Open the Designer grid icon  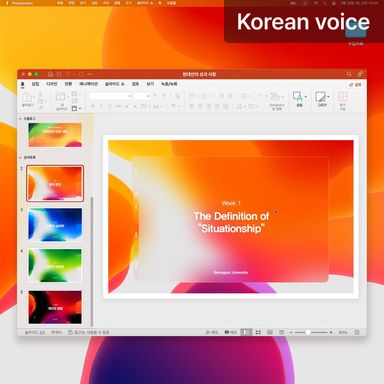coord(343,97)
